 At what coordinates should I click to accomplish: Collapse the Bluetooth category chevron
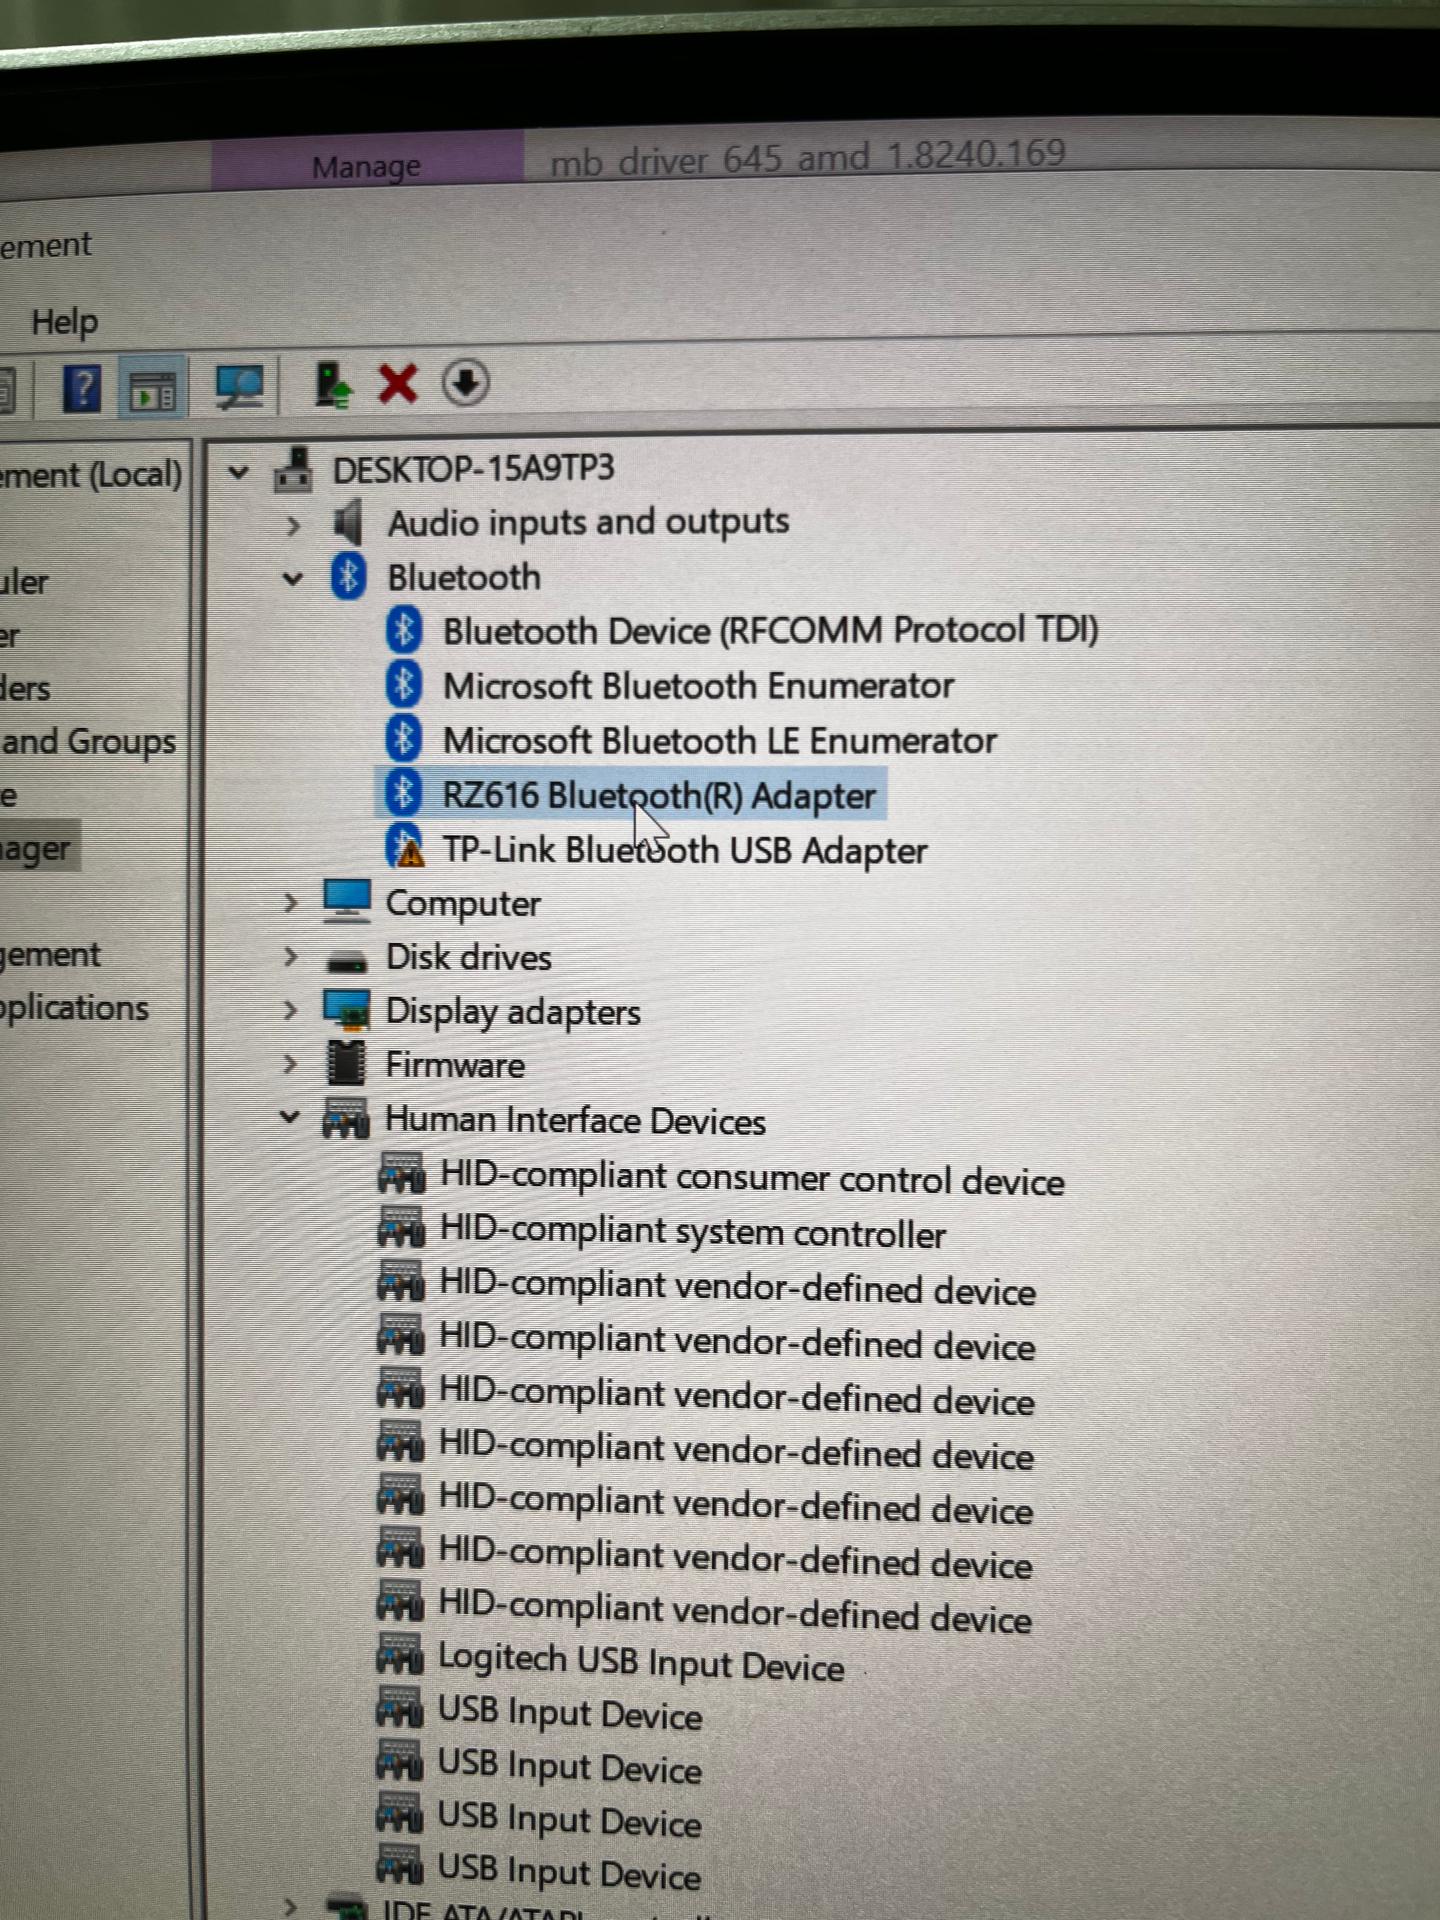293,578
